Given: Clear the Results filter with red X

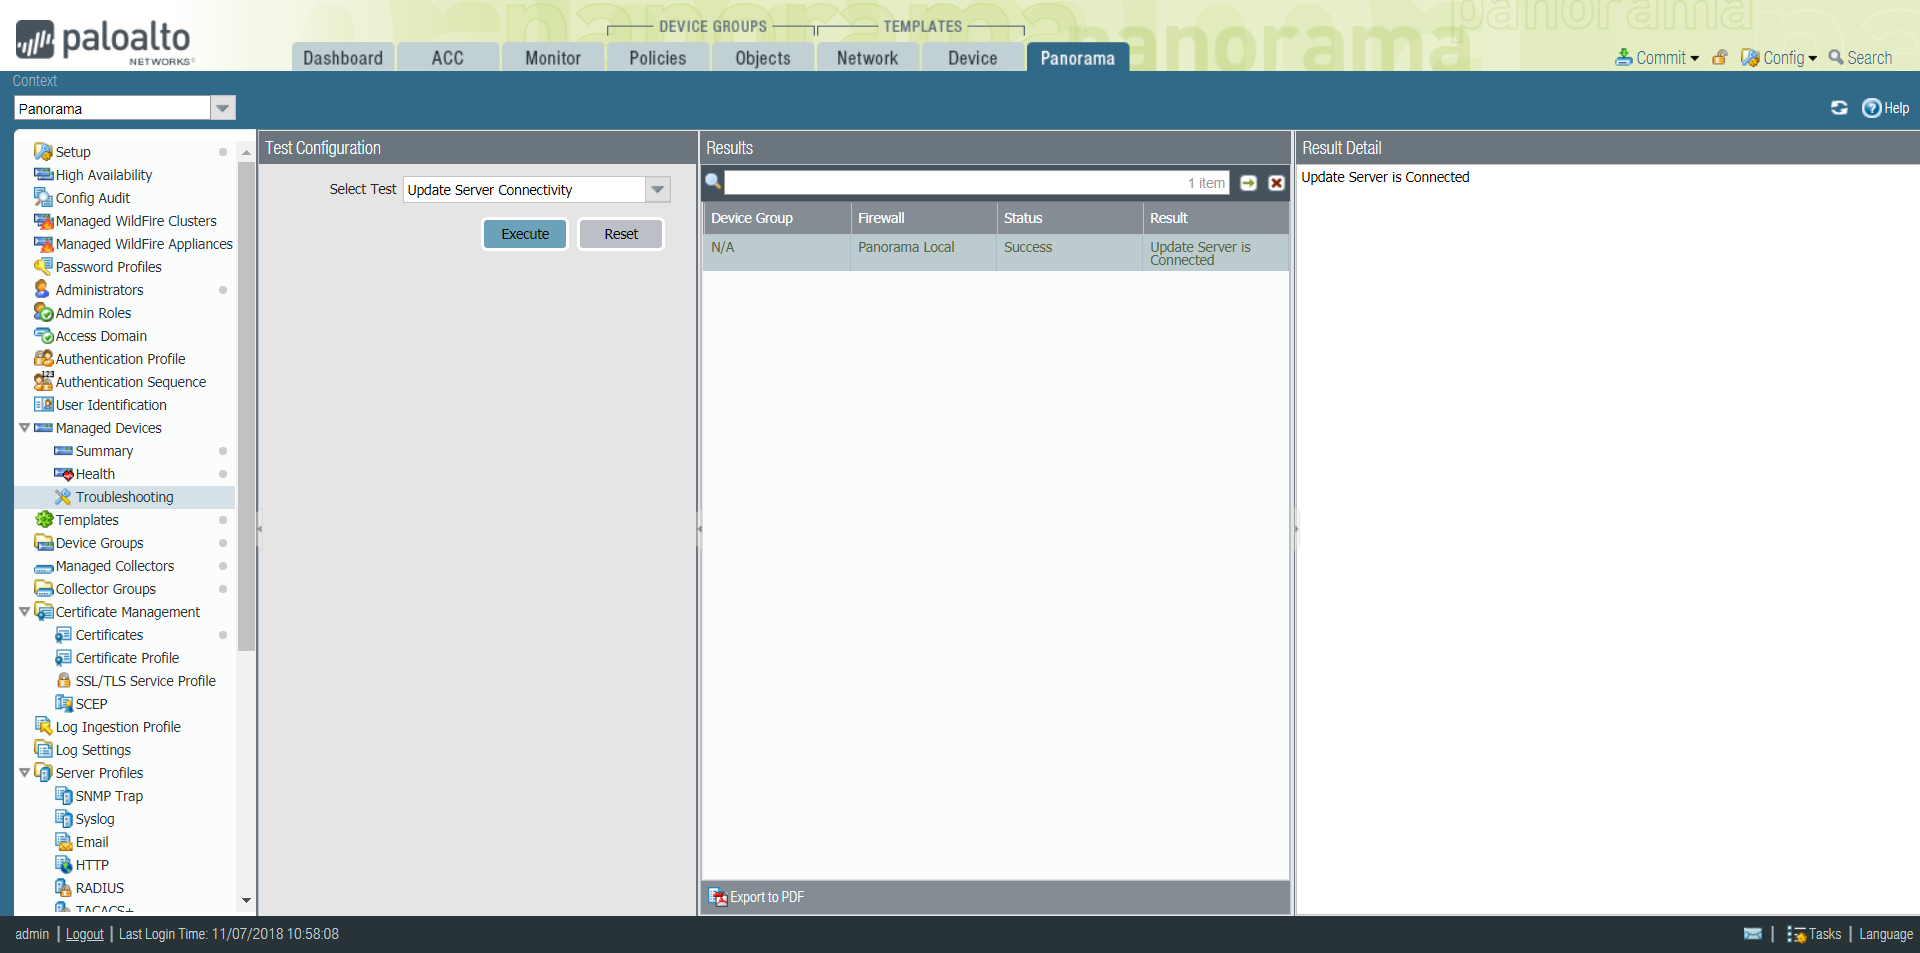Looking at the screenshot, I should click(x=1277, y=183).
